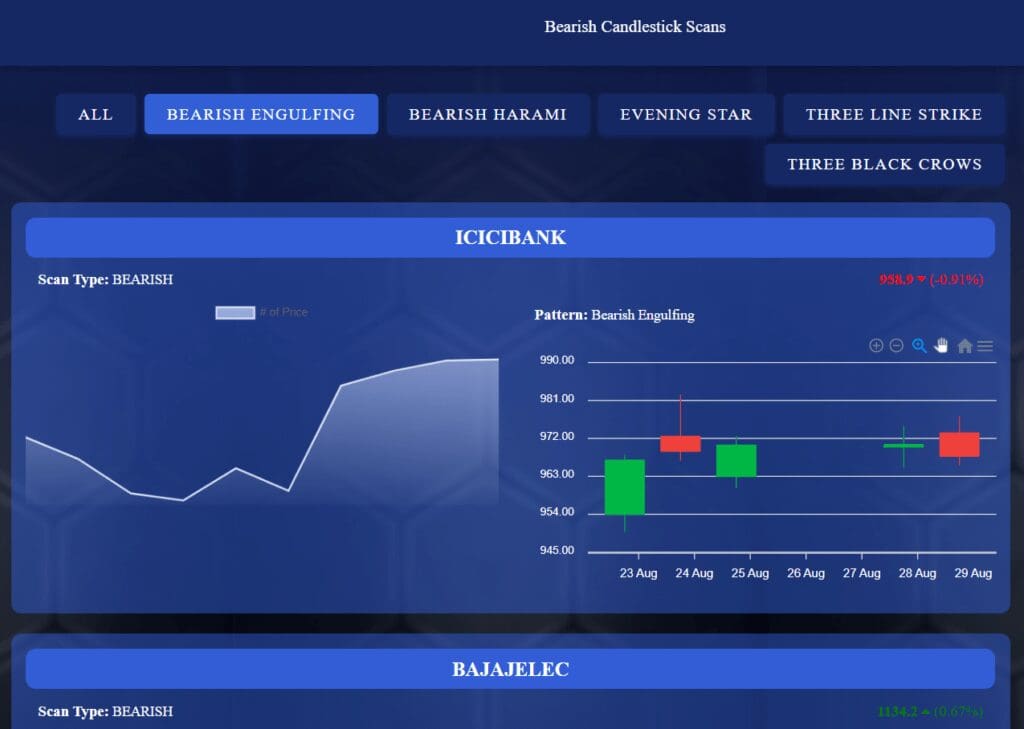1024x729 pixels.
Task: Click BAJAJELEC 'Scan Type: BEARISH' text
Action: point(105,711)
